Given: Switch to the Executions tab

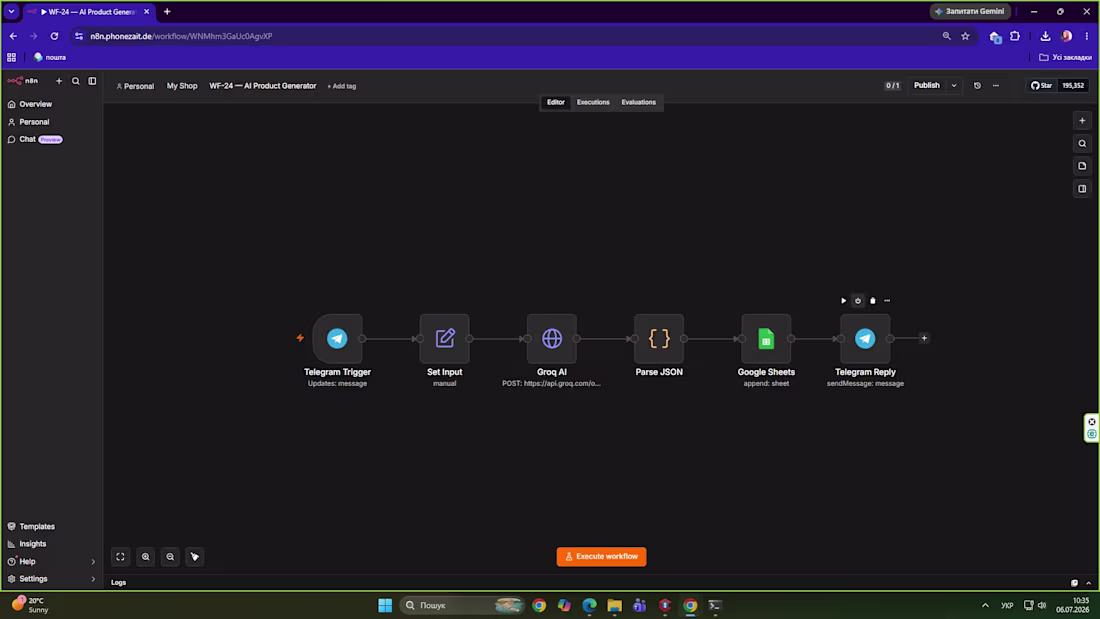Looking at the screenshot, I should [593, 102].
